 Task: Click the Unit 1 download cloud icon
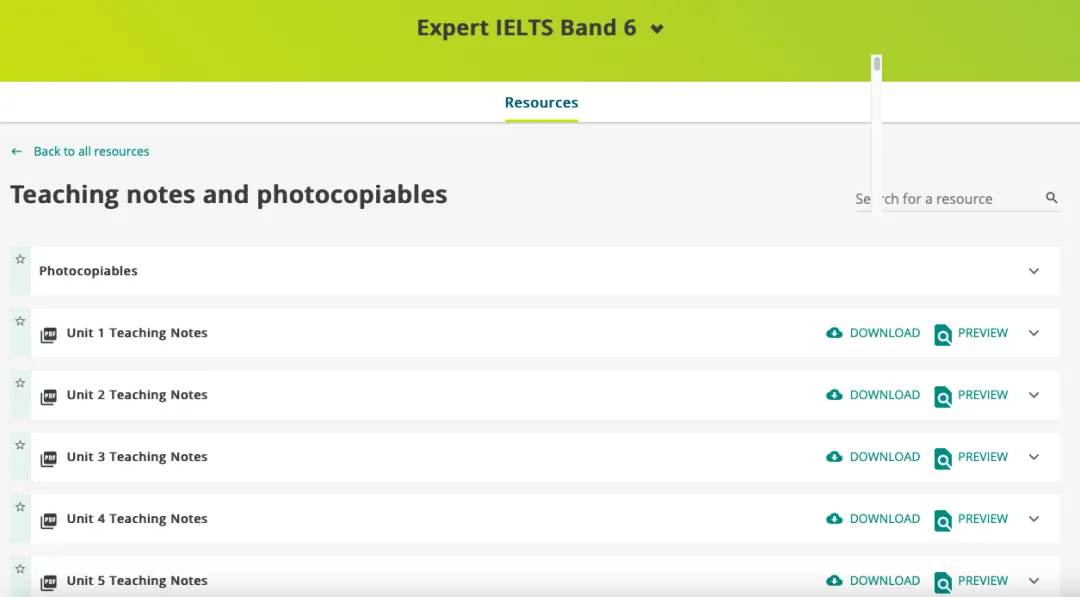pos(834,333)
